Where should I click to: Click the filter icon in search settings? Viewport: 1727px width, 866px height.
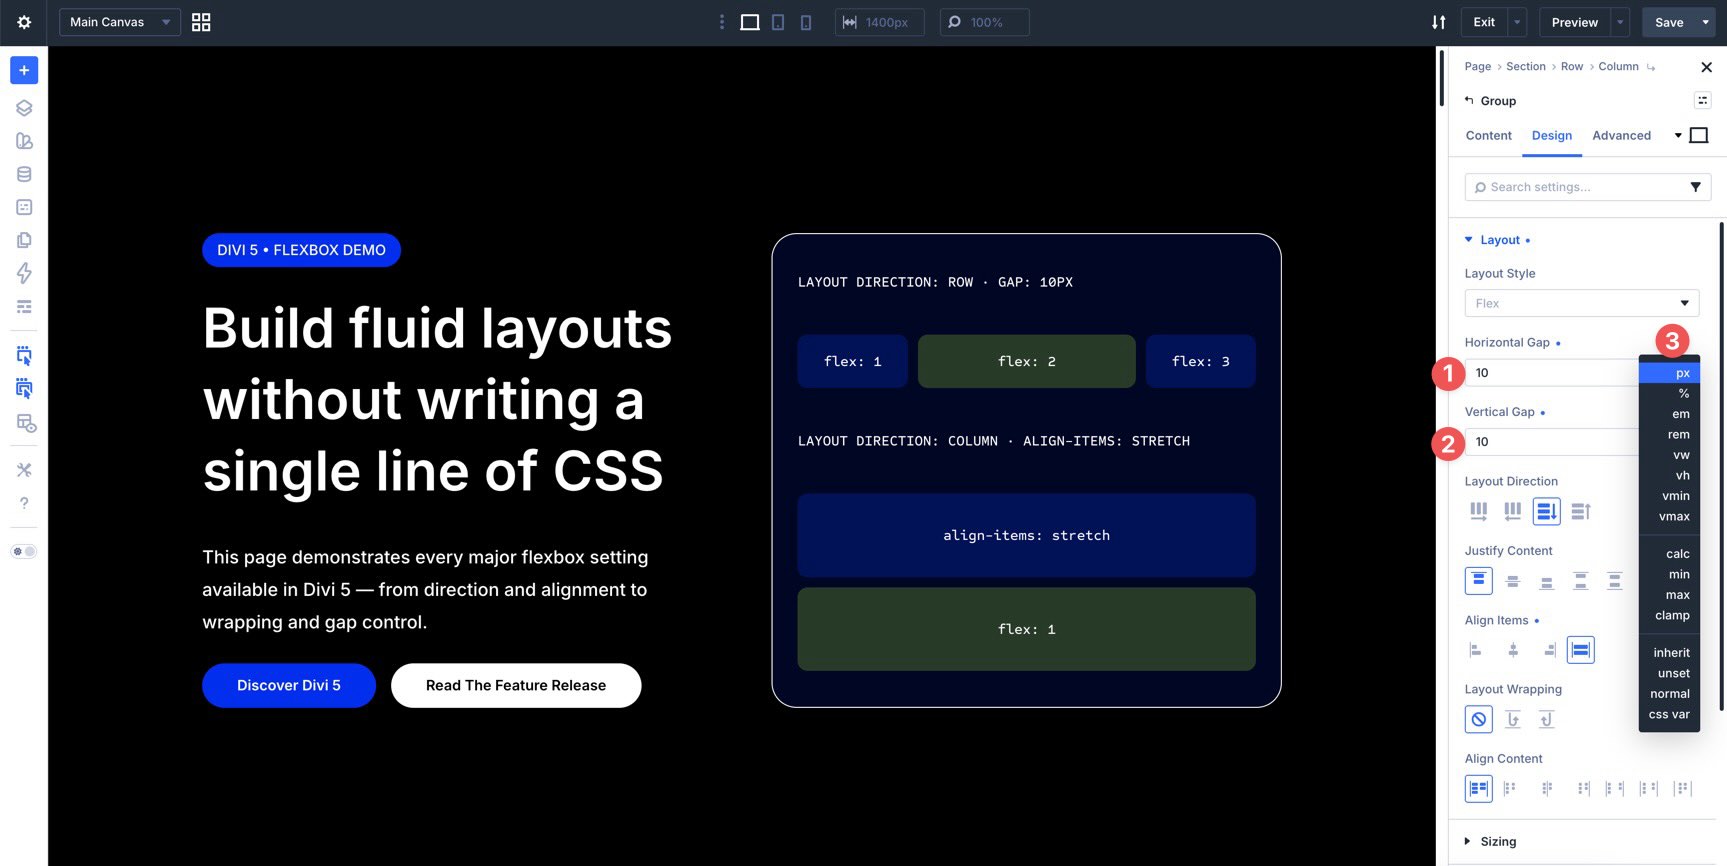1695,187
